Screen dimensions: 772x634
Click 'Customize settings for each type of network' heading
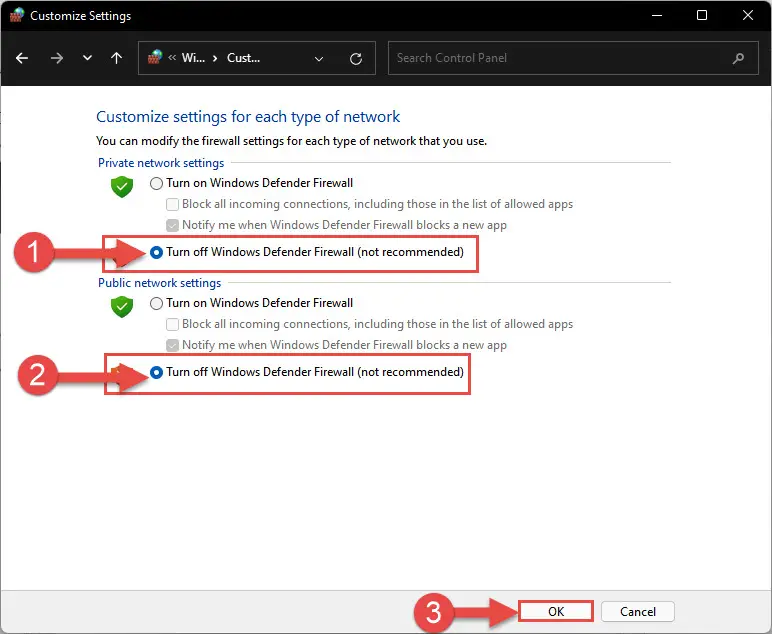point(248,117)
